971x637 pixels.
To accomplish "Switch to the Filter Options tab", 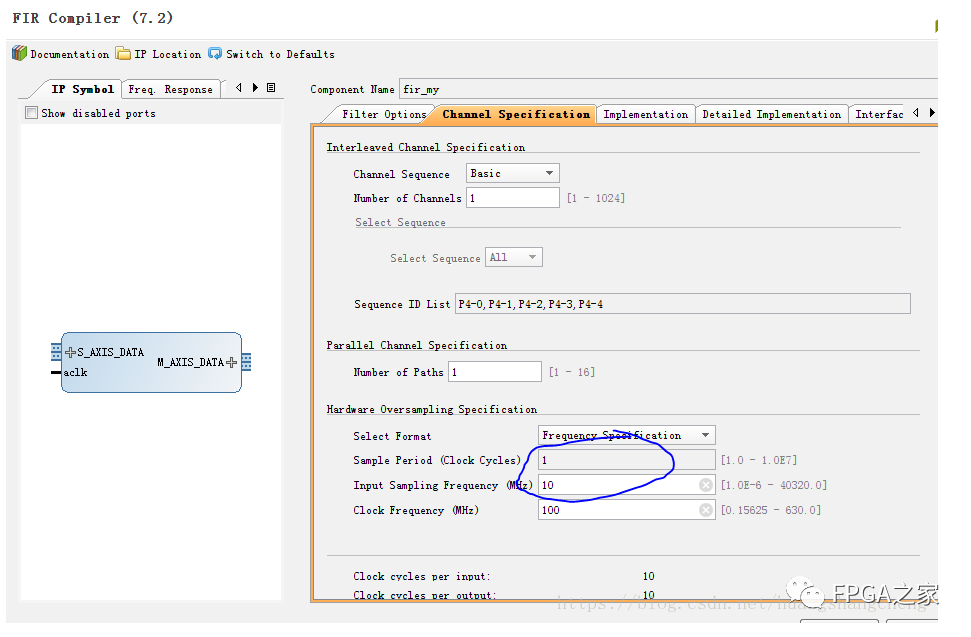I will click(x=383, y=114).
